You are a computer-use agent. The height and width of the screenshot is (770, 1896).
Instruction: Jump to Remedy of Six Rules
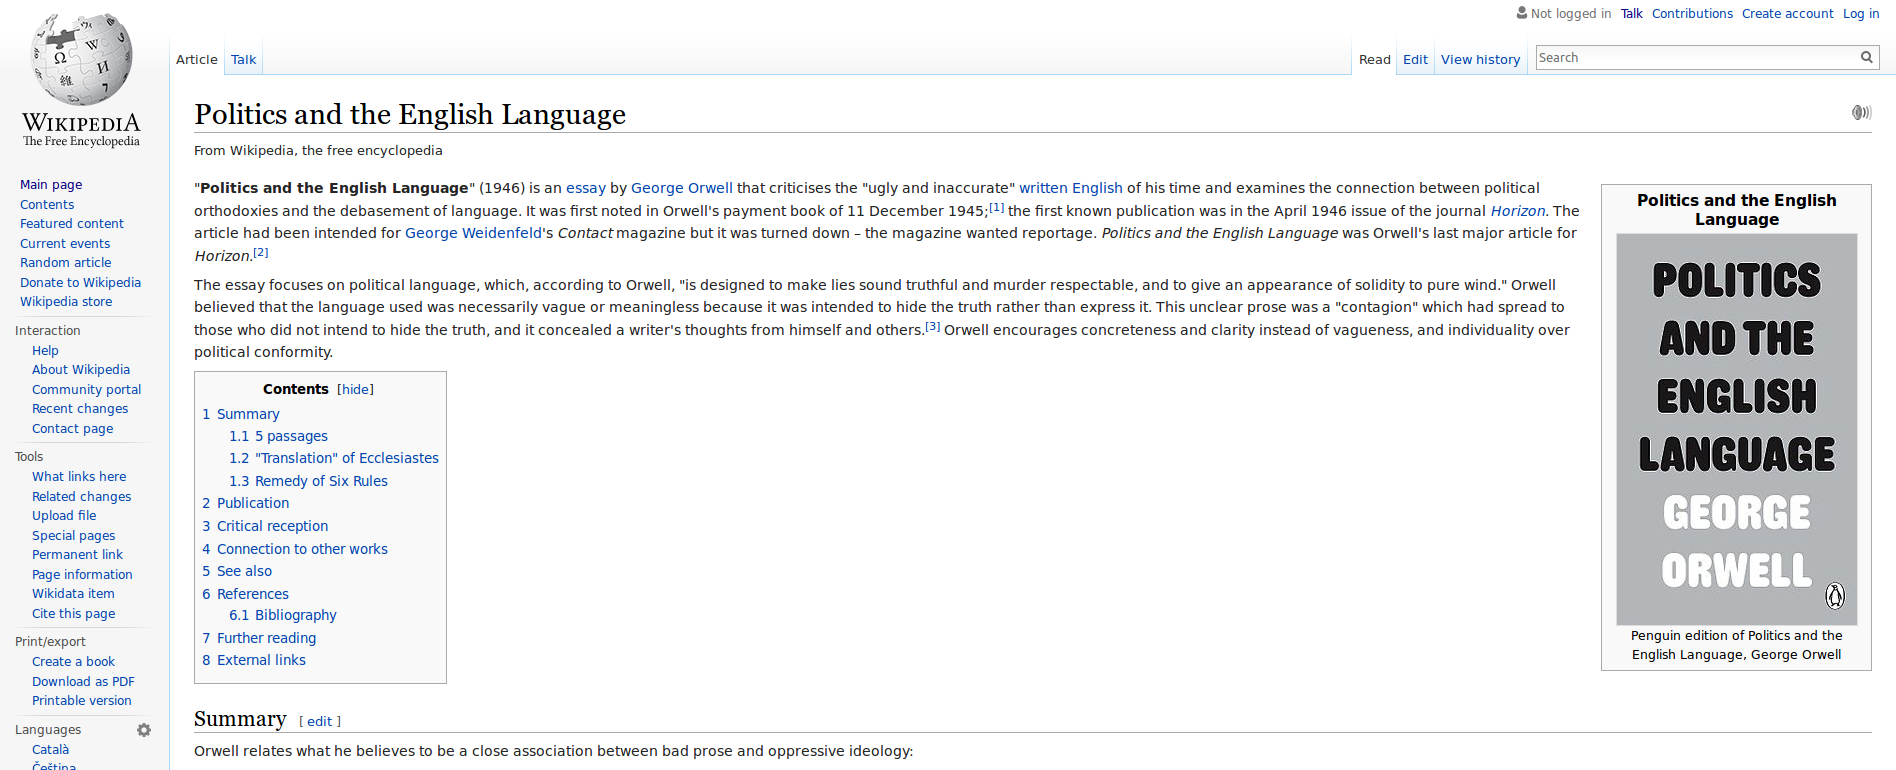pos(308,481)
